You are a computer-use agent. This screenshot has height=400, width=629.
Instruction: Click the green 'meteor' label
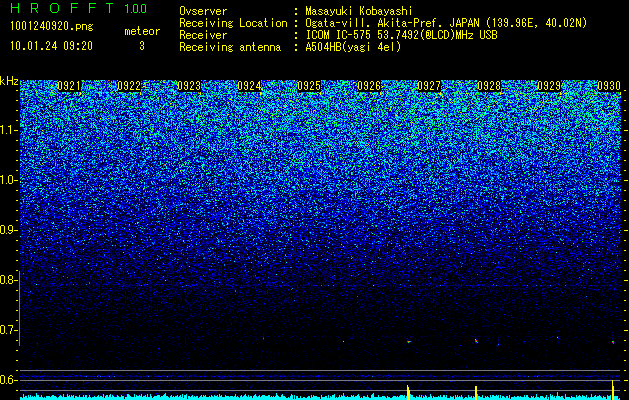click(x=142, y=31)
